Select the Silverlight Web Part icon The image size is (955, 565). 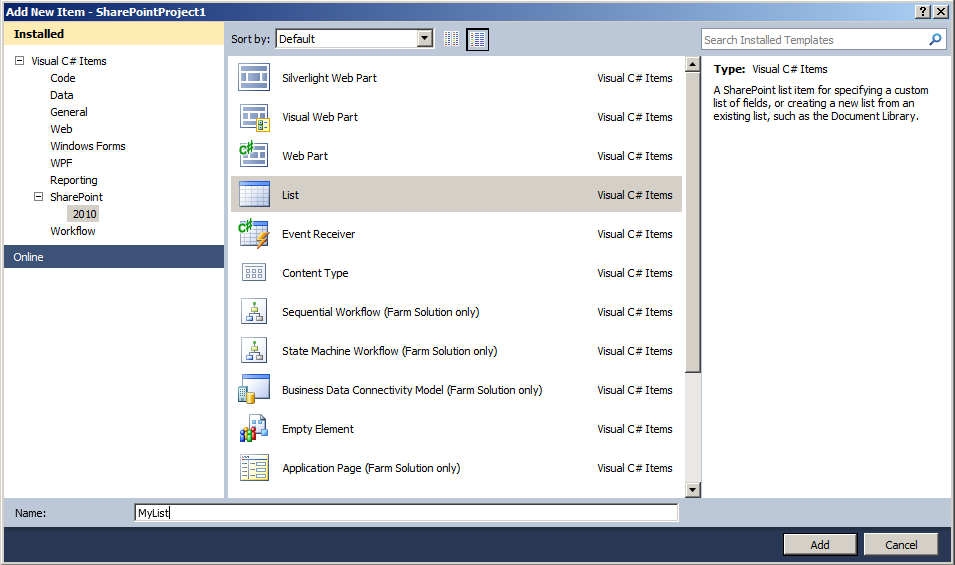point(254,78)
